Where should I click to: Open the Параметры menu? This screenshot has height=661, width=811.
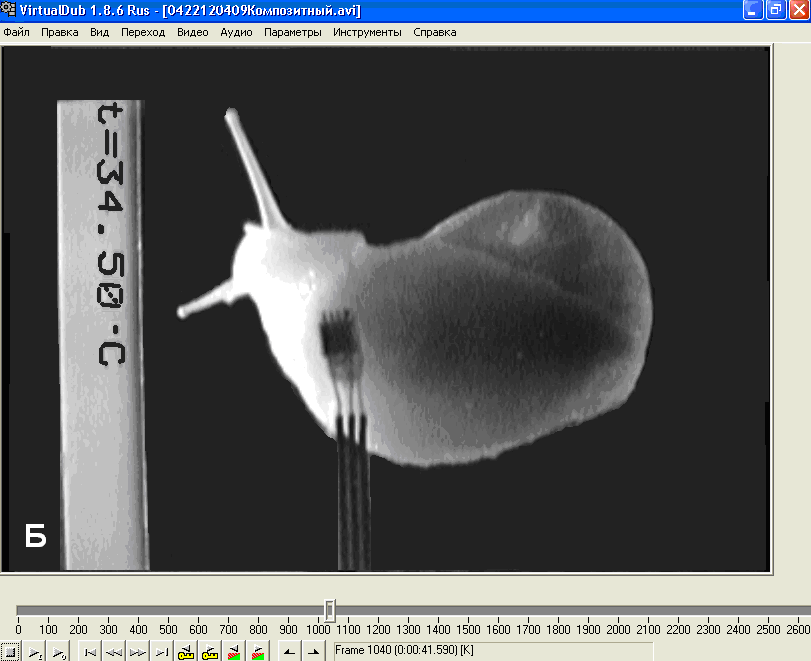293,32
